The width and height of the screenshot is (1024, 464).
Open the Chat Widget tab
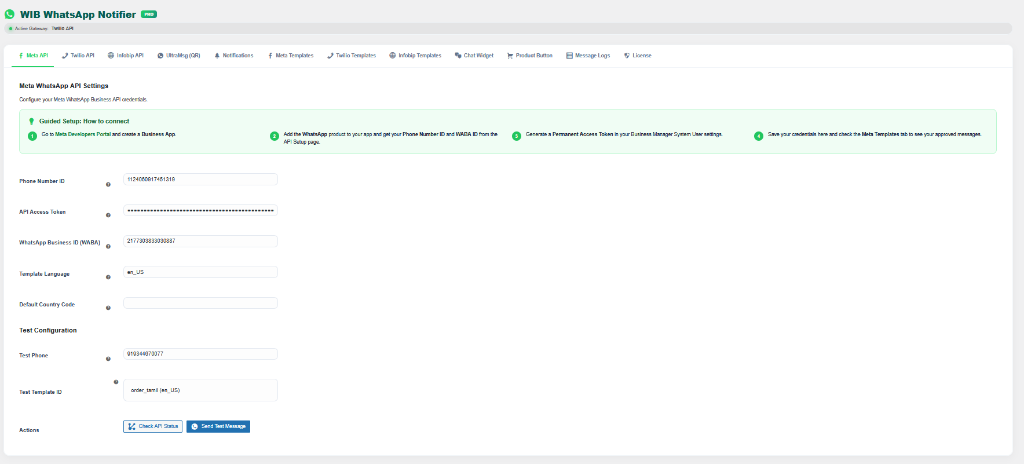click(x=474, y=56)
